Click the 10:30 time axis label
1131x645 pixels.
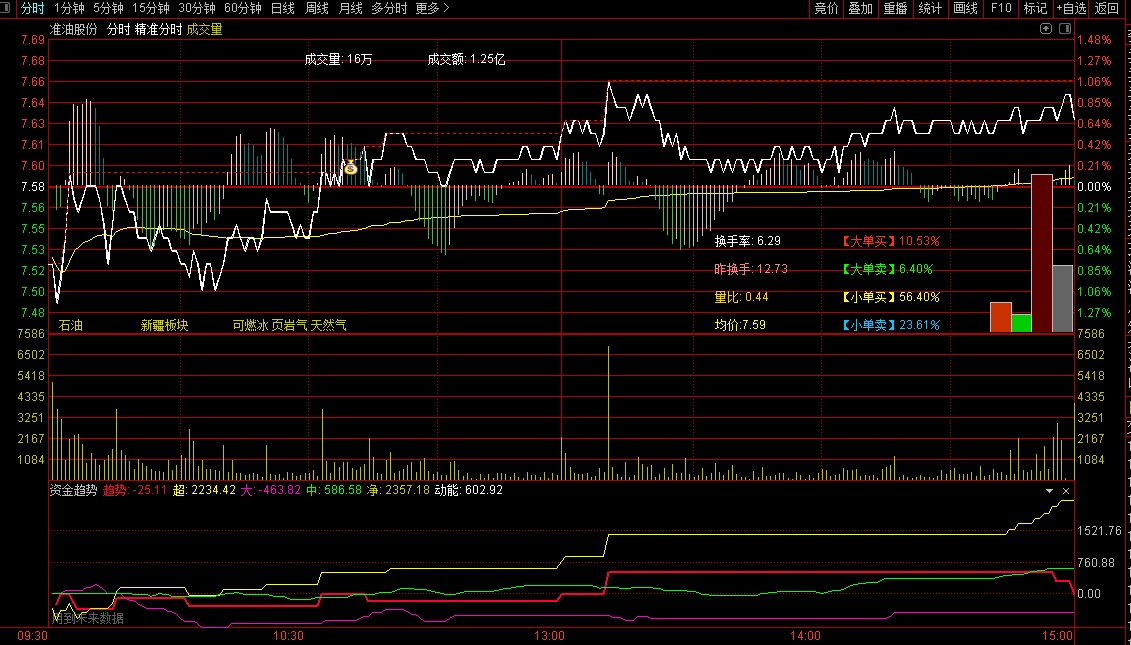tap(289, 636)
